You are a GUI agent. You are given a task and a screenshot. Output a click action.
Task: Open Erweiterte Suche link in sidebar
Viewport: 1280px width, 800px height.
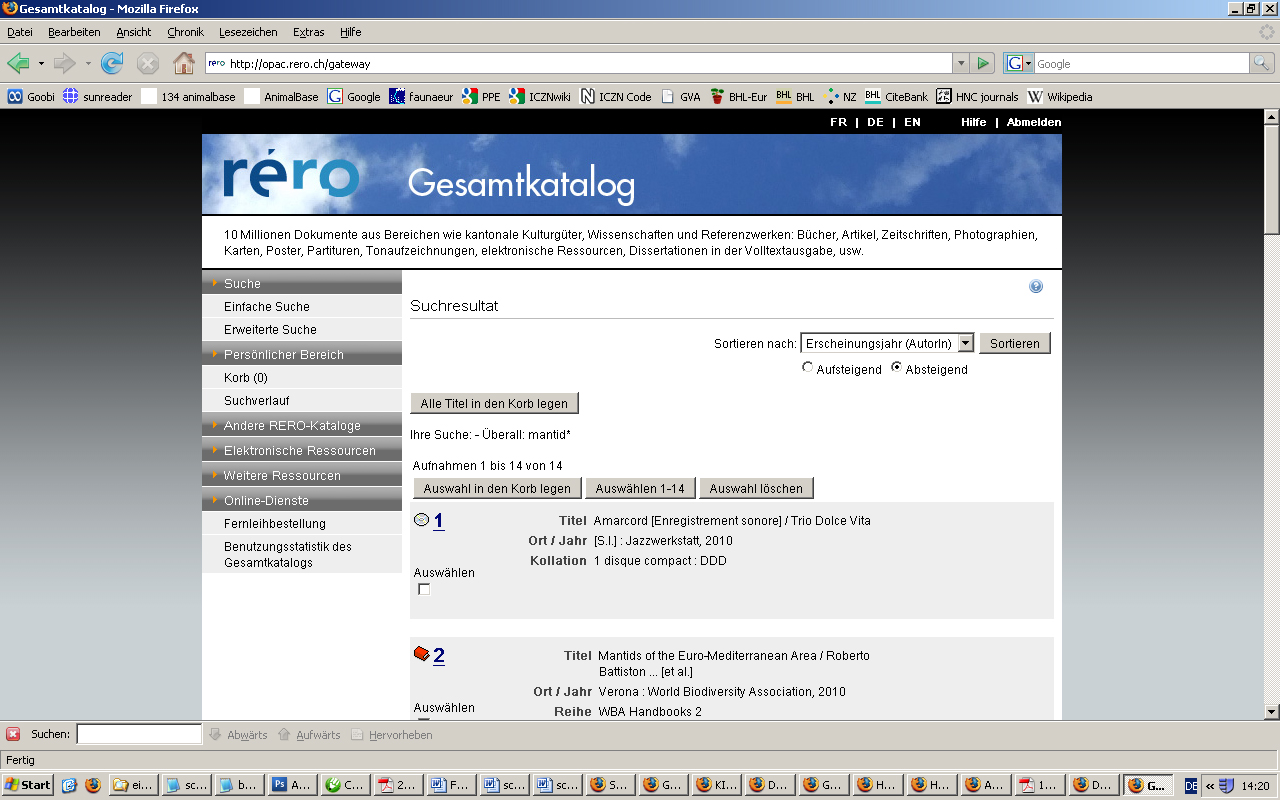tap(270, 330)
